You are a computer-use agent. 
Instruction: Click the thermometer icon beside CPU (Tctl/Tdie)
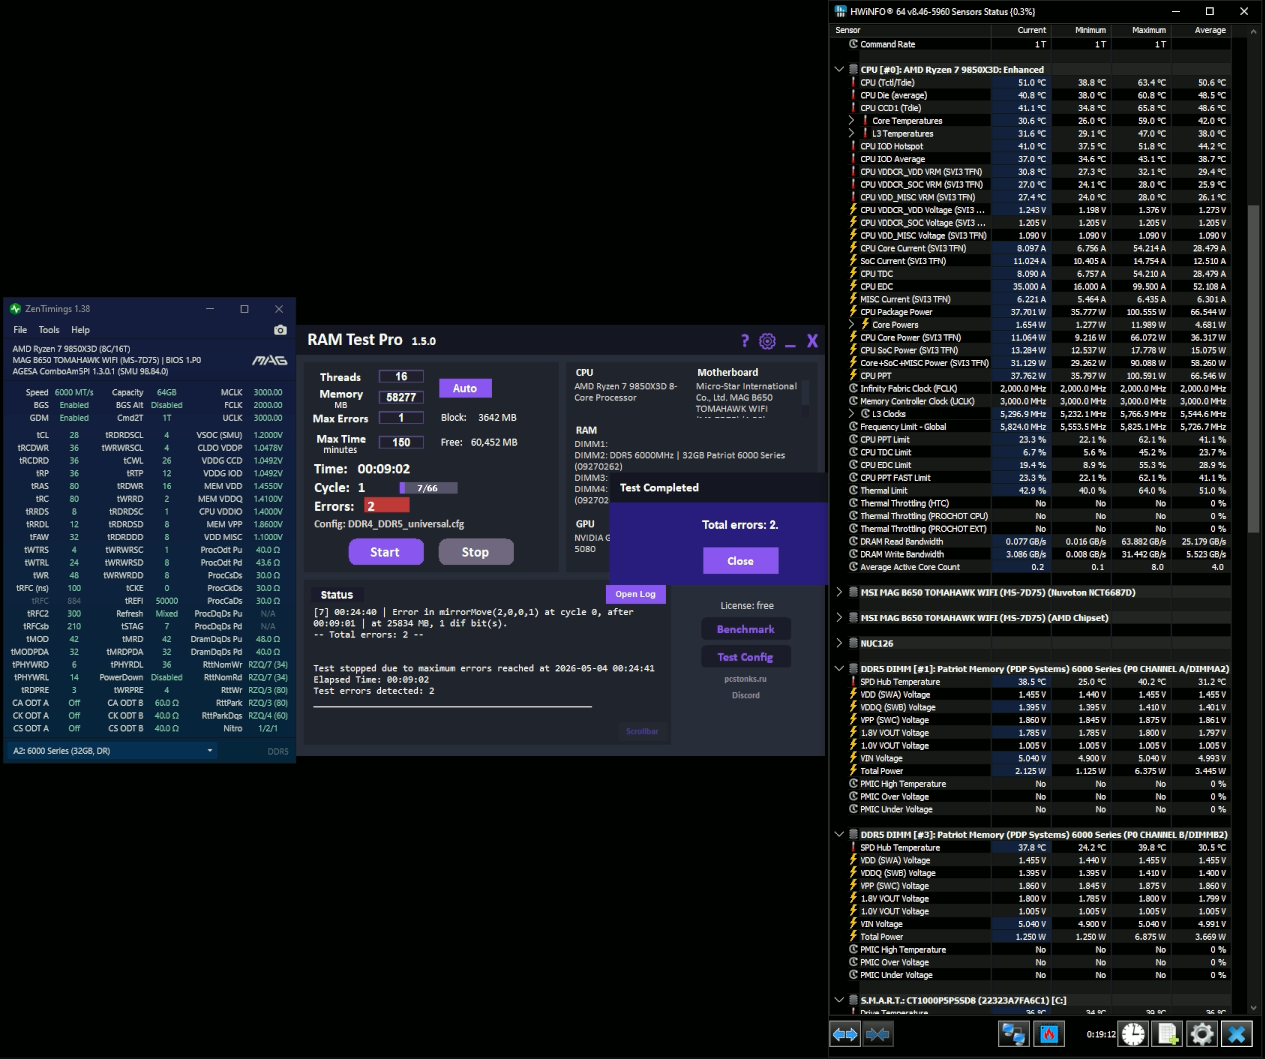pos(853,83)
